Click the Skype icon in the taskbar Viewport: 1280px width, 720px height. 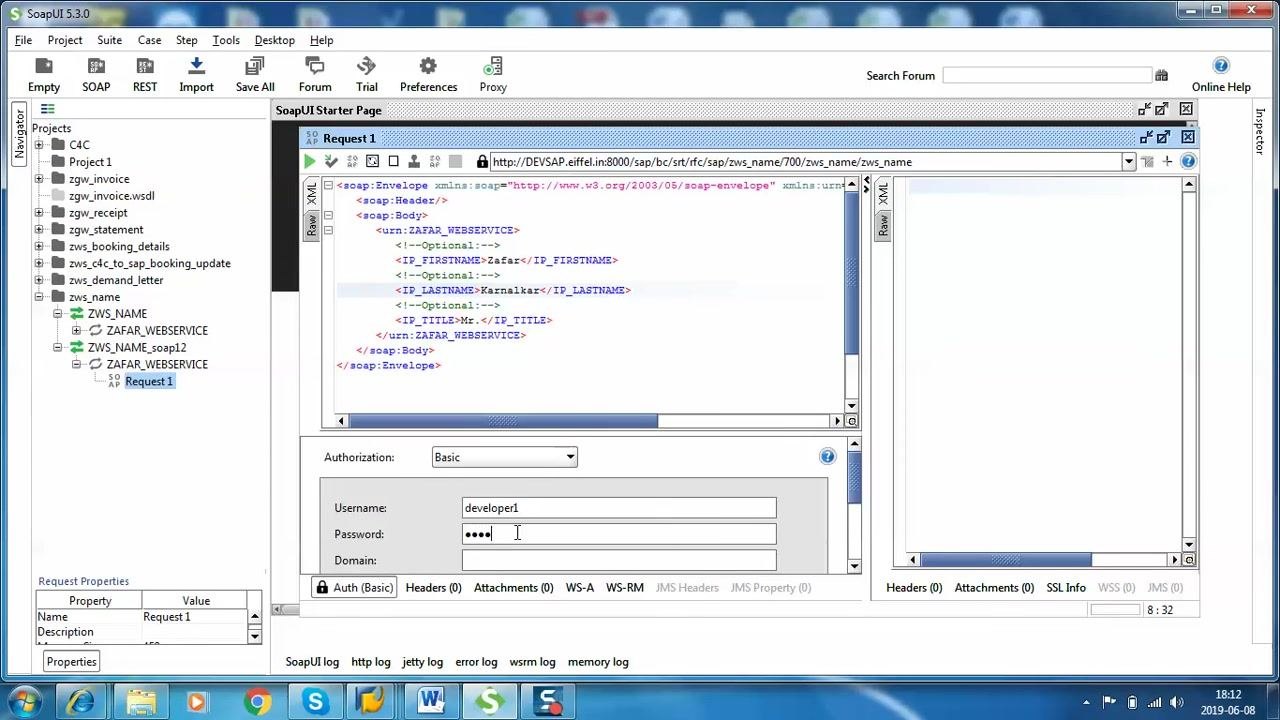click(x=316, y=702)
